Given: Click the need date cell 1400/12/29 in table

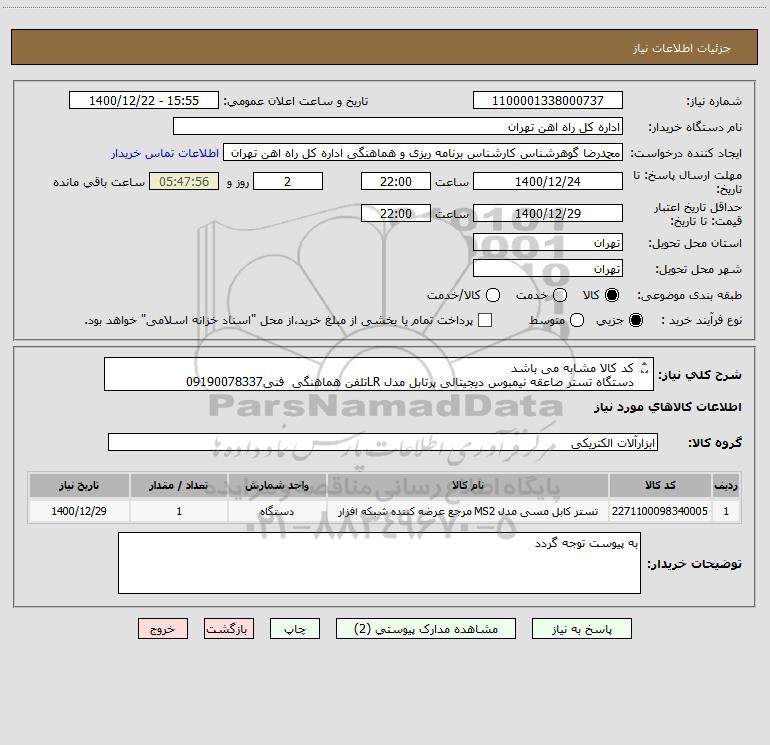Looking at the screenshot, I should pos(79,511).
